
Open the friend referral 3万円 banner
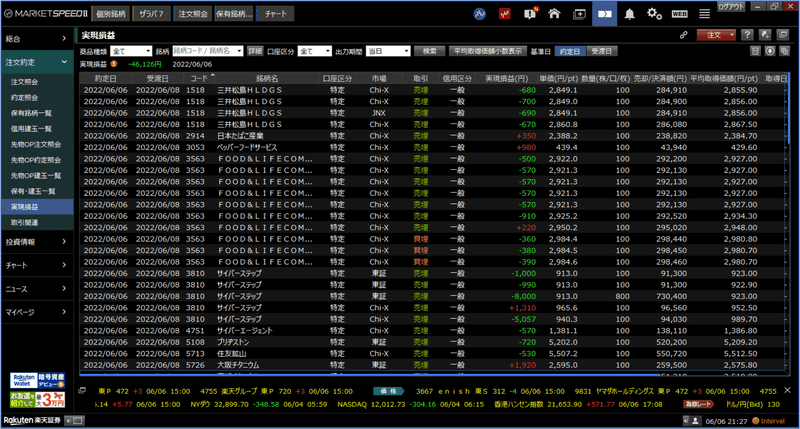coord(37,399)
